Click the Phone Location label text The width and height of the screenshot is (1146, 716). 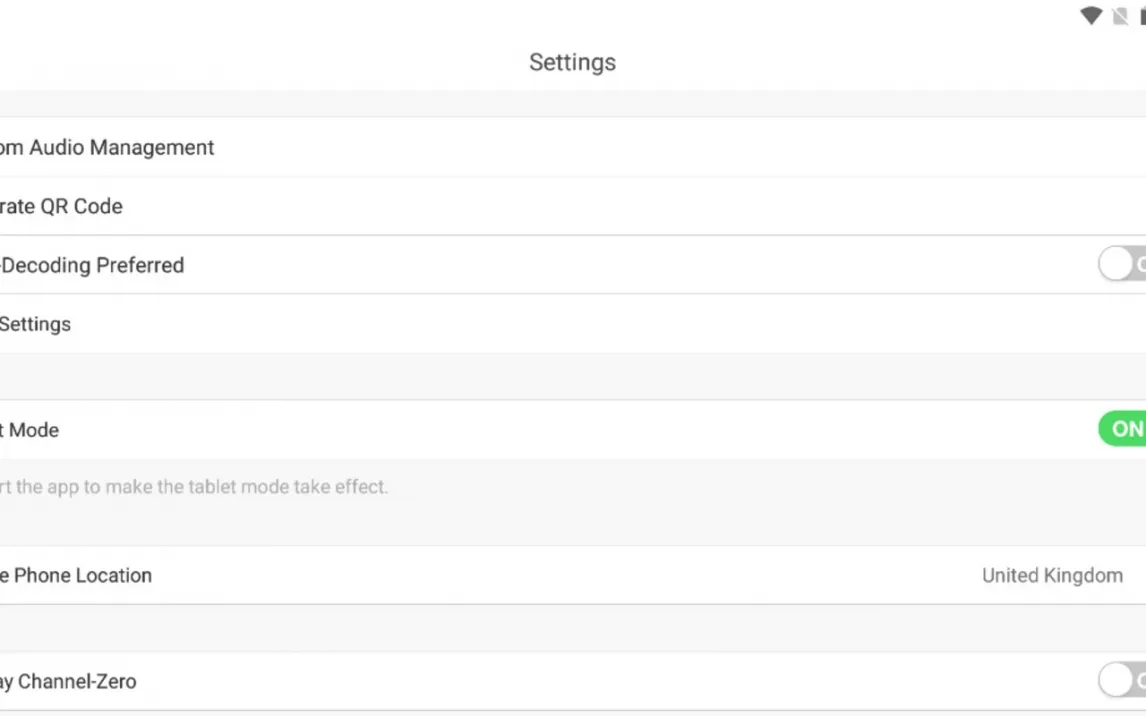76,575
